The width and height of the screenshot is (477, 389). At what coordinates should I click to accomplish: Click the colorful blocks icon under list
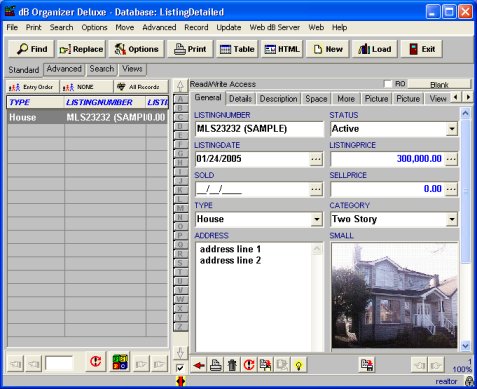pyautogui.click(x=120, y=362)
